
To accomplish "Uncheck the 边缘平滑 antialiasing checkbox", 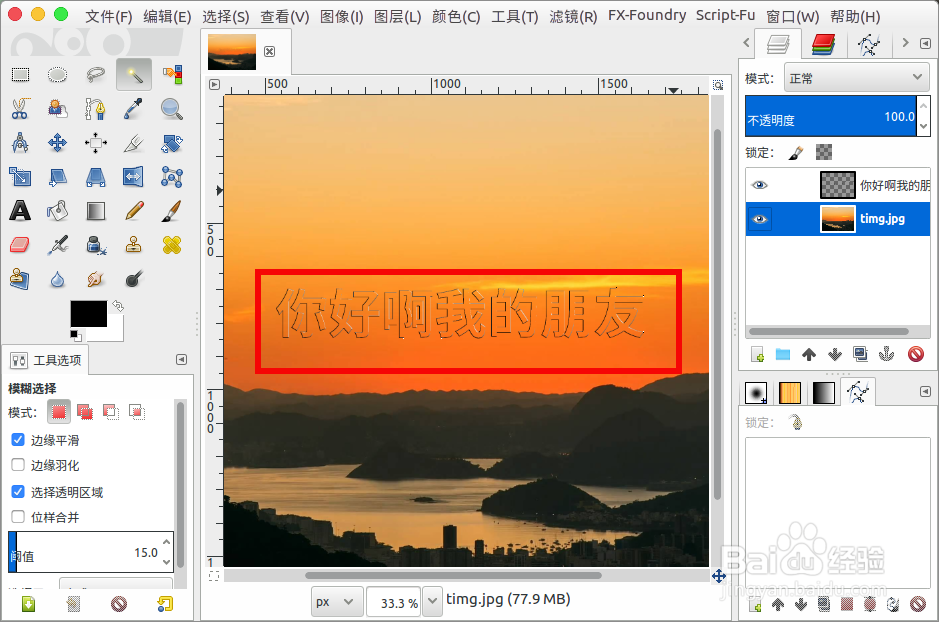I will (x=18, y=439).
